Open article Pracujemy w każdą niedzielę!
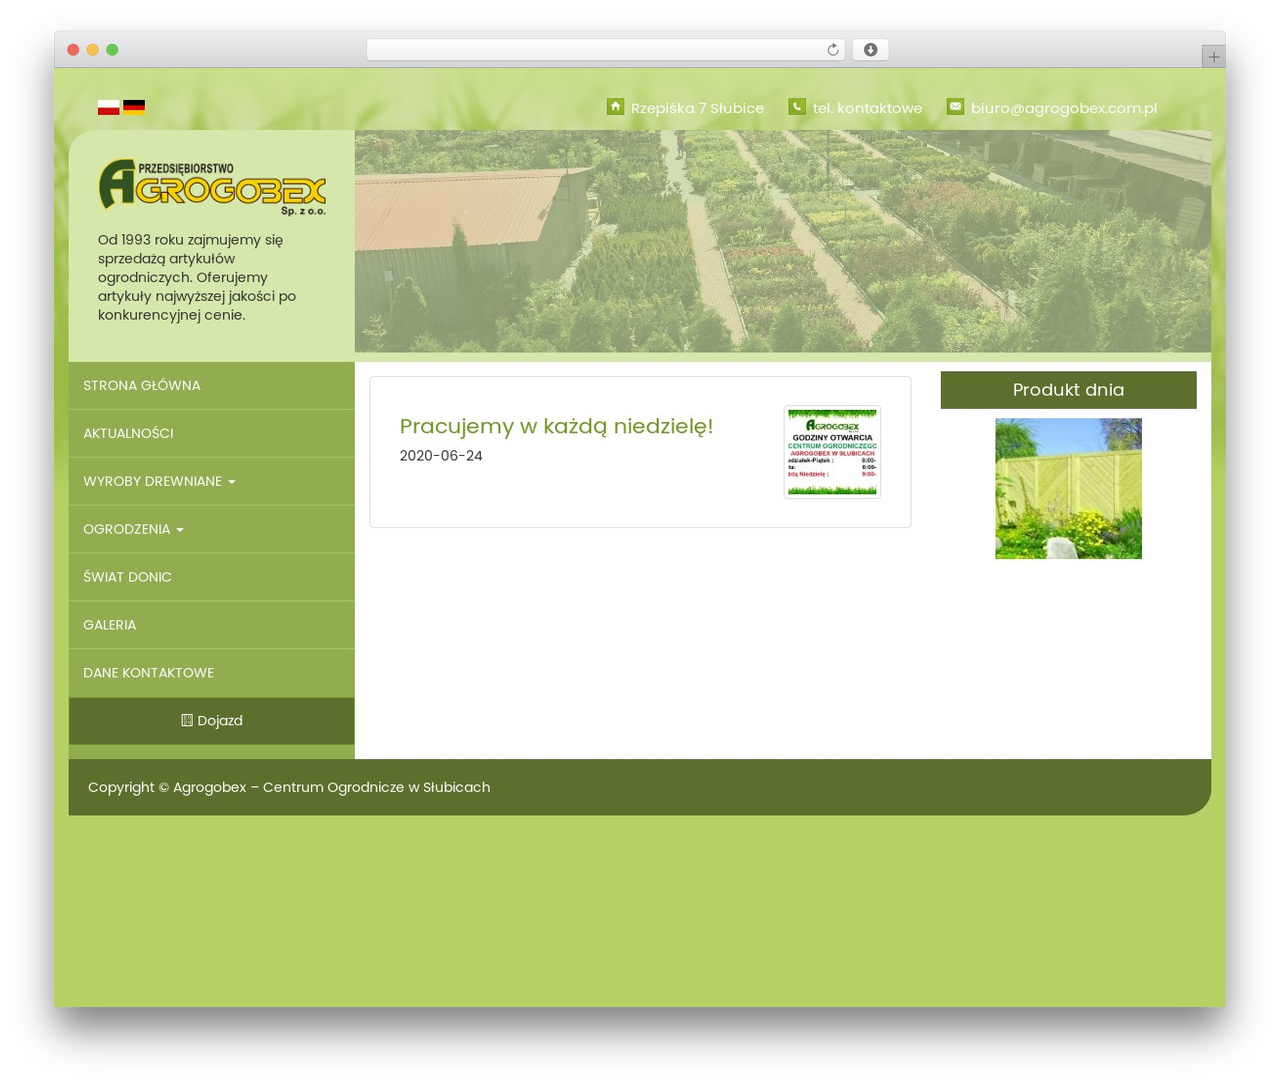1280x1084 pixels. pos(556,426)
